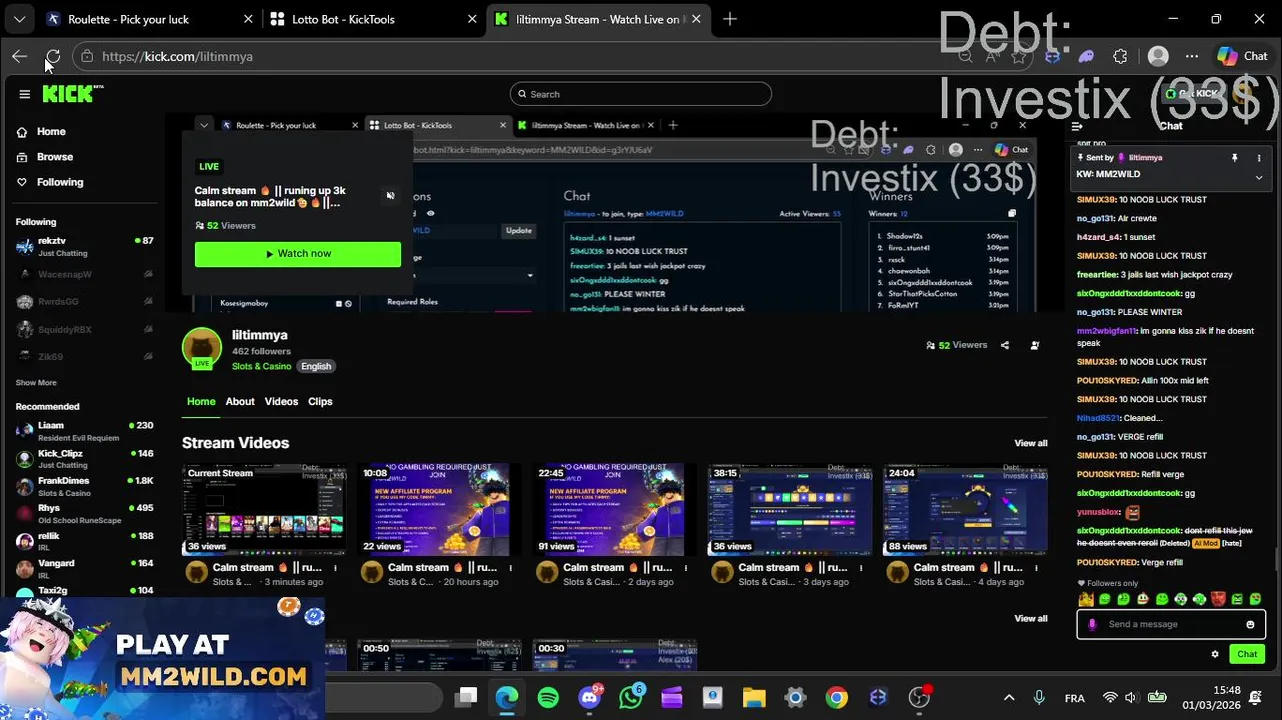Click the address bar URL
This screenshot has width=1282, height=720.
pyautogui.click(x=177, y=57)
